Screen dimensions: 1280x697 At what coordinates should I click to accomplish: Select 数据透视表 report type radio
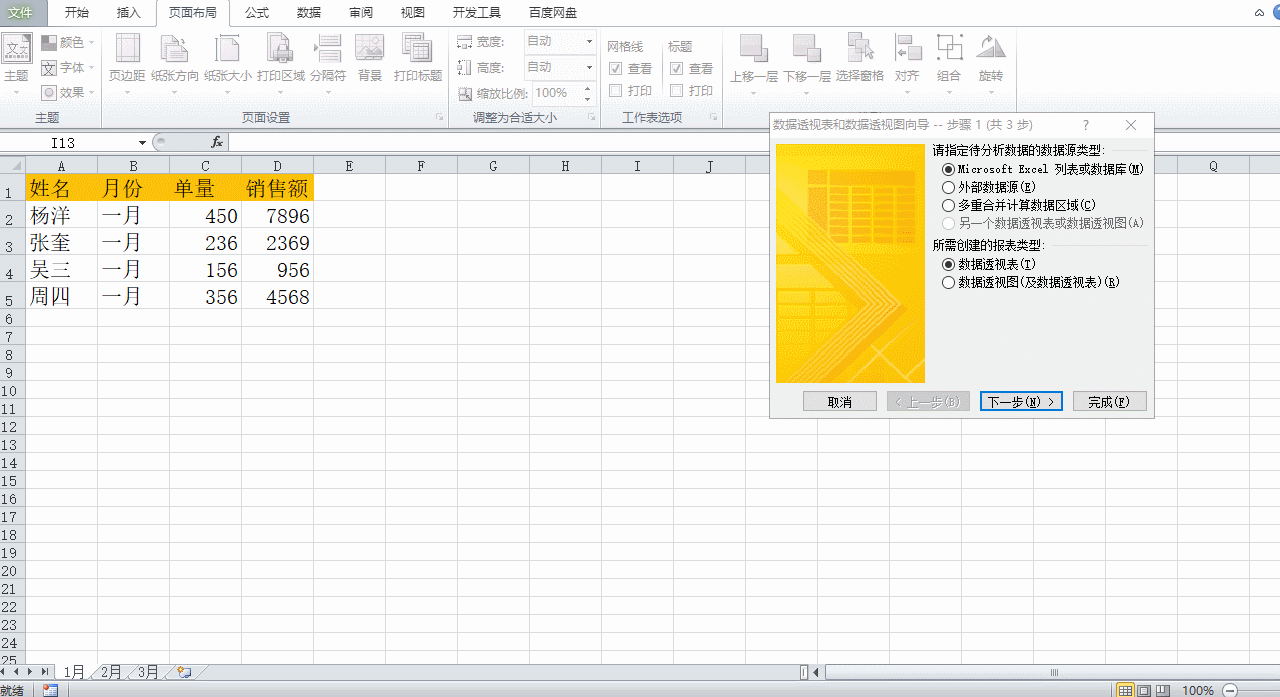[x=949, y=264]
